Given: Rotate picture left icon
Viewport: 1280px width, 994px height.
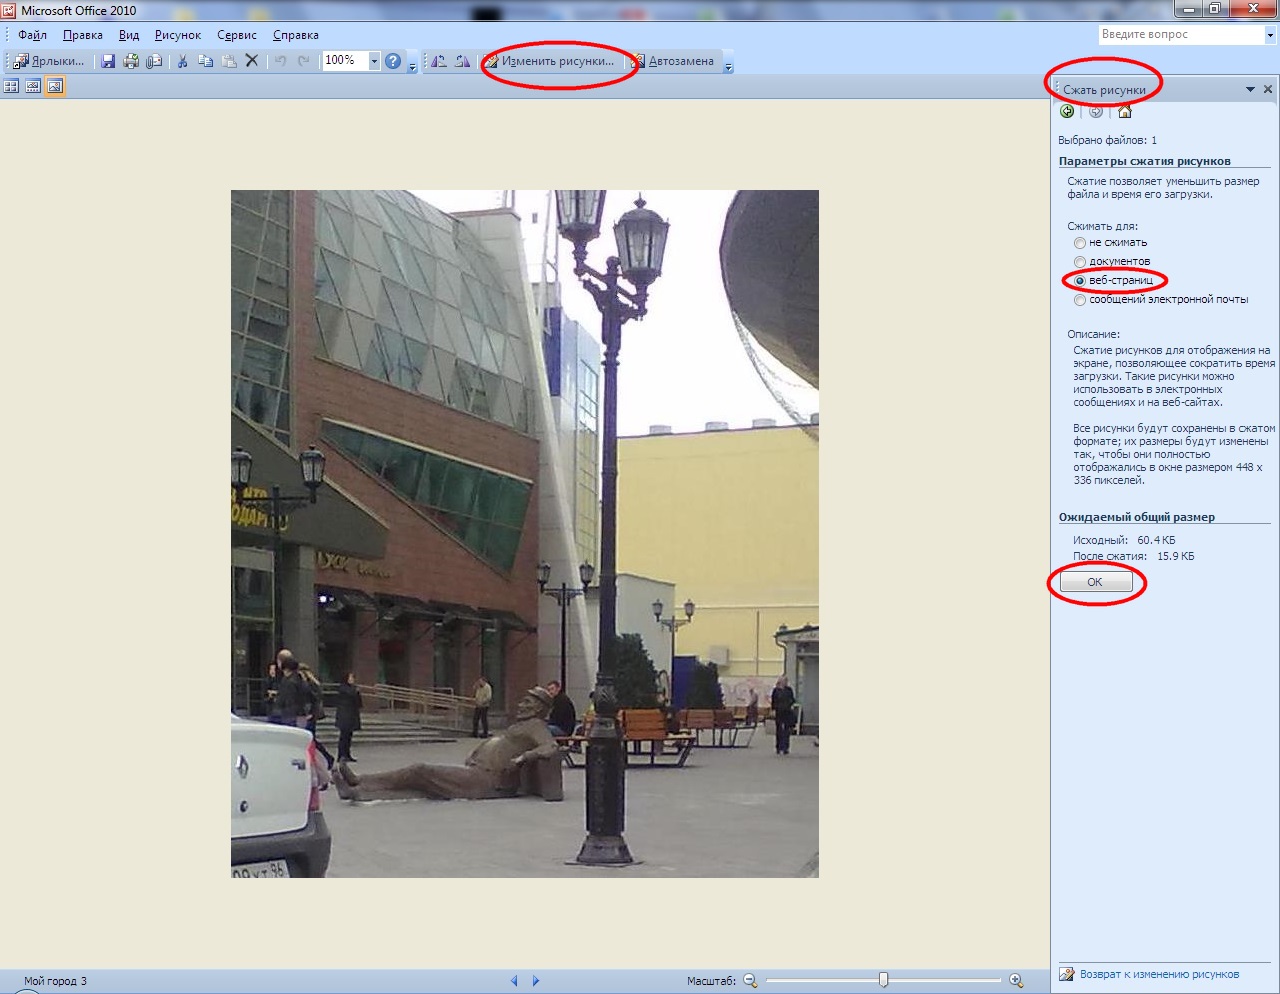Looking at the screenshot, I should click(x=439, y=61).
